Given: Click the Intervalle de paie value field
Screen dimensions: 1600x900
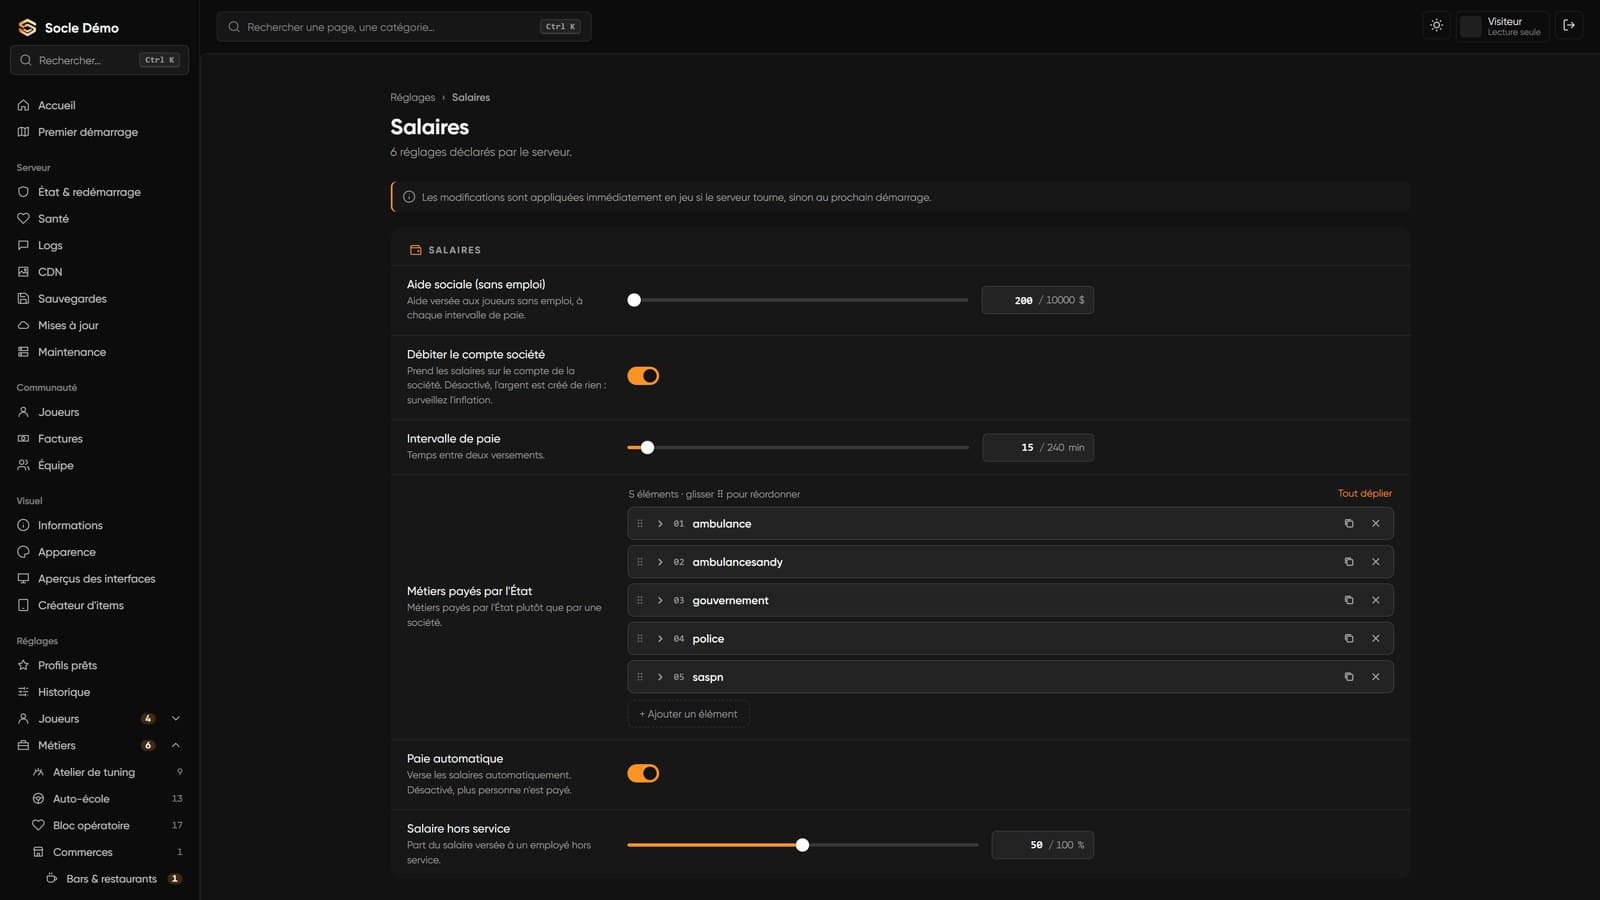Looking at the screenshot, I should 1037,448.
